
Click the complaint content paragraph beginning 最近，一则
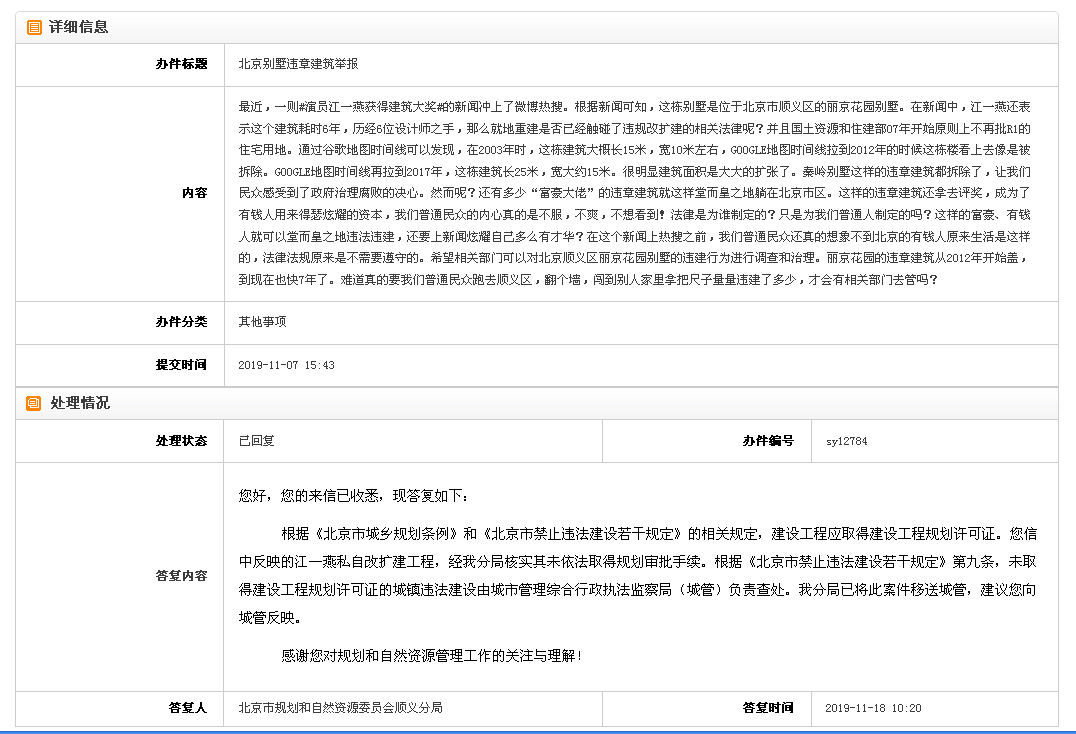click(635, 193)
